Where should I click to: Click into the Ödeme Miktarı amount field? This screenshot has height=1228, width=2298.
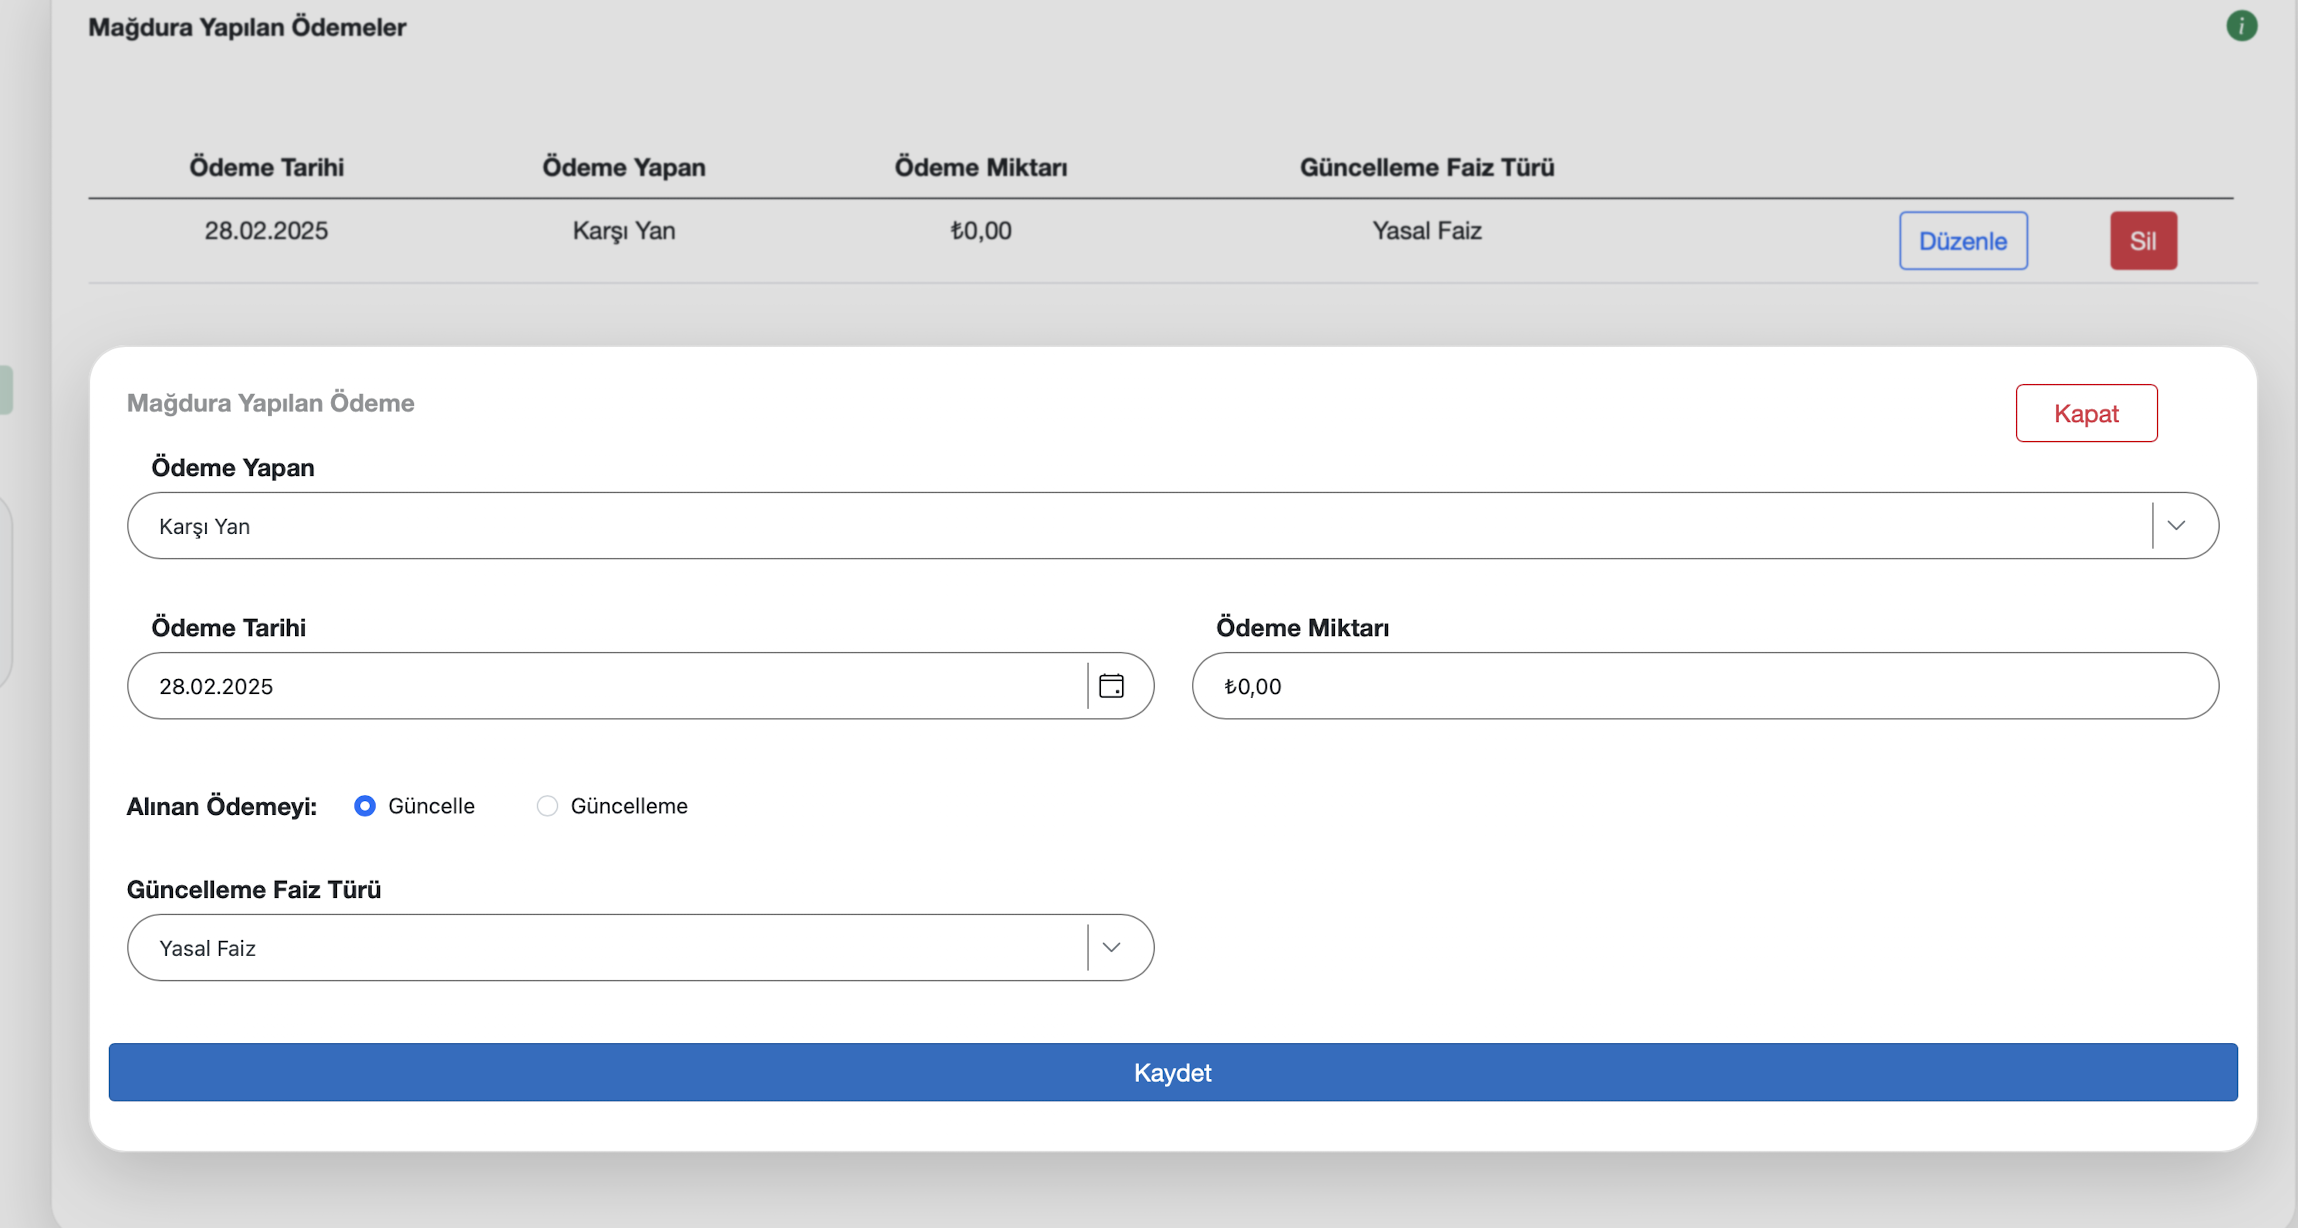[1704, 686]
